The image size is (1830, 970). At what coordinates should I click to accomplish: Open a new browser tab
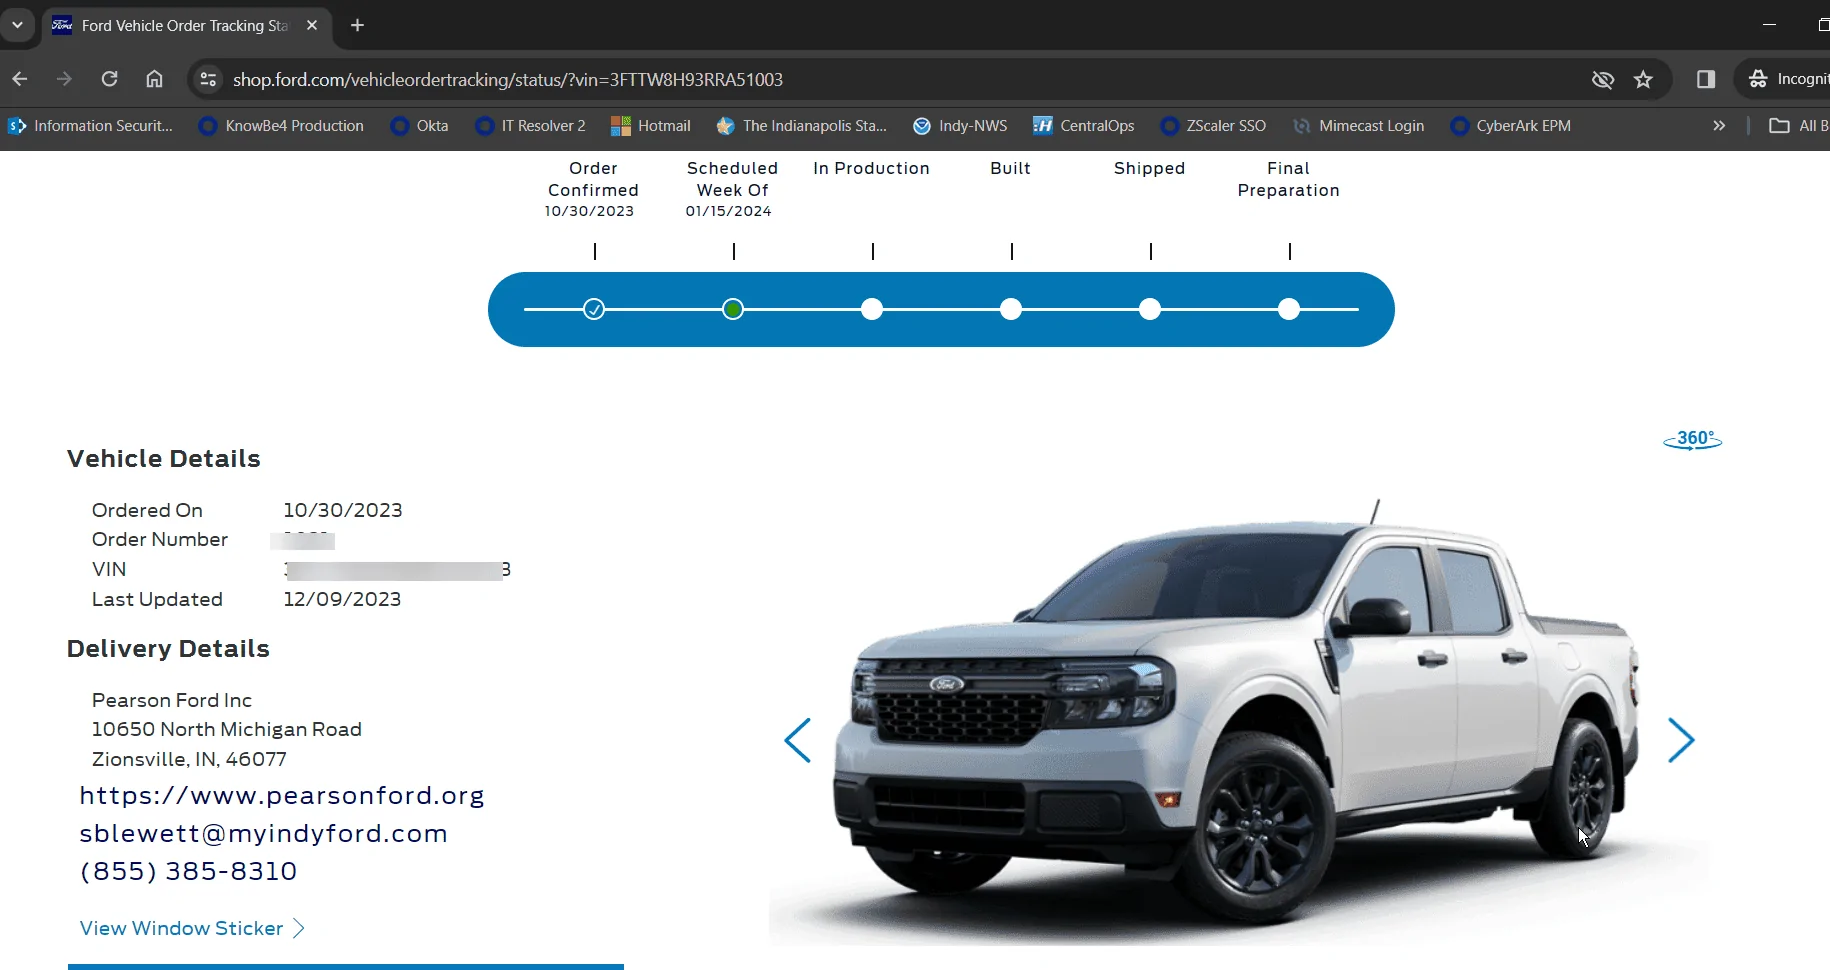click(x=357, y=25)
